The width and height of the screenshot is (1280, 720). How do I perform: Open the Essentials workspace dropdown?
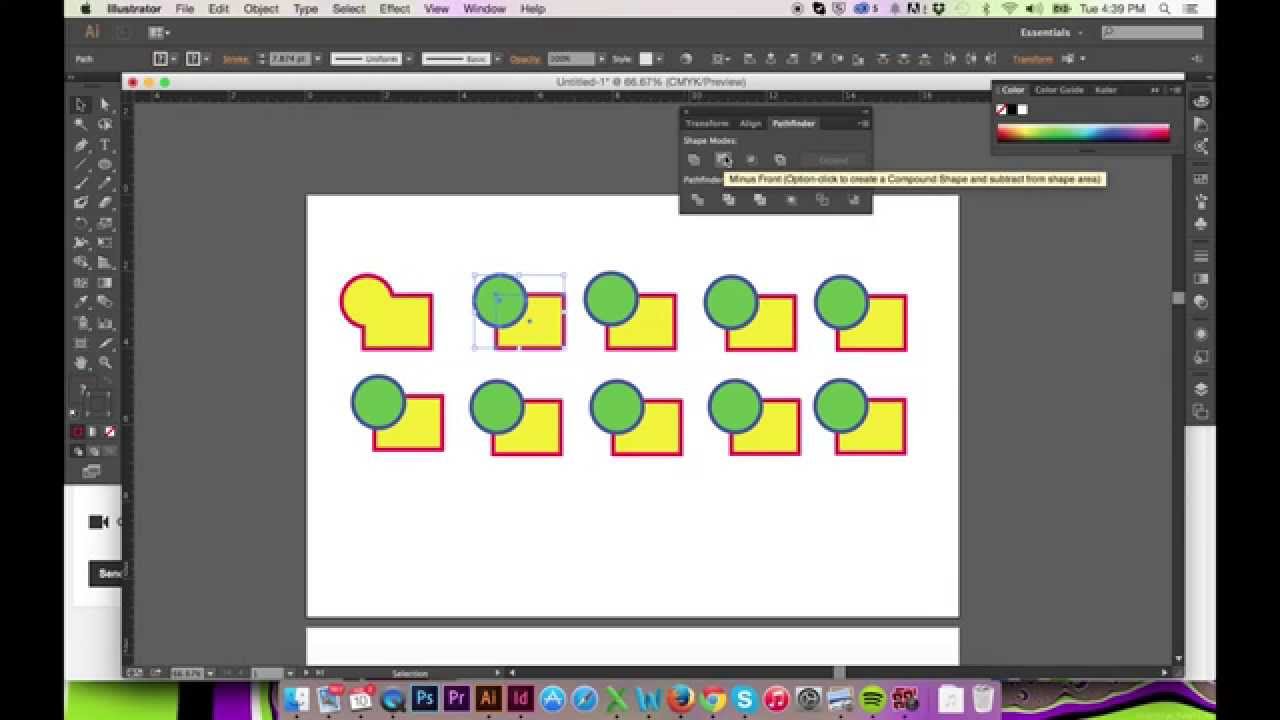pyautogui.click(x=1050, y=33)
